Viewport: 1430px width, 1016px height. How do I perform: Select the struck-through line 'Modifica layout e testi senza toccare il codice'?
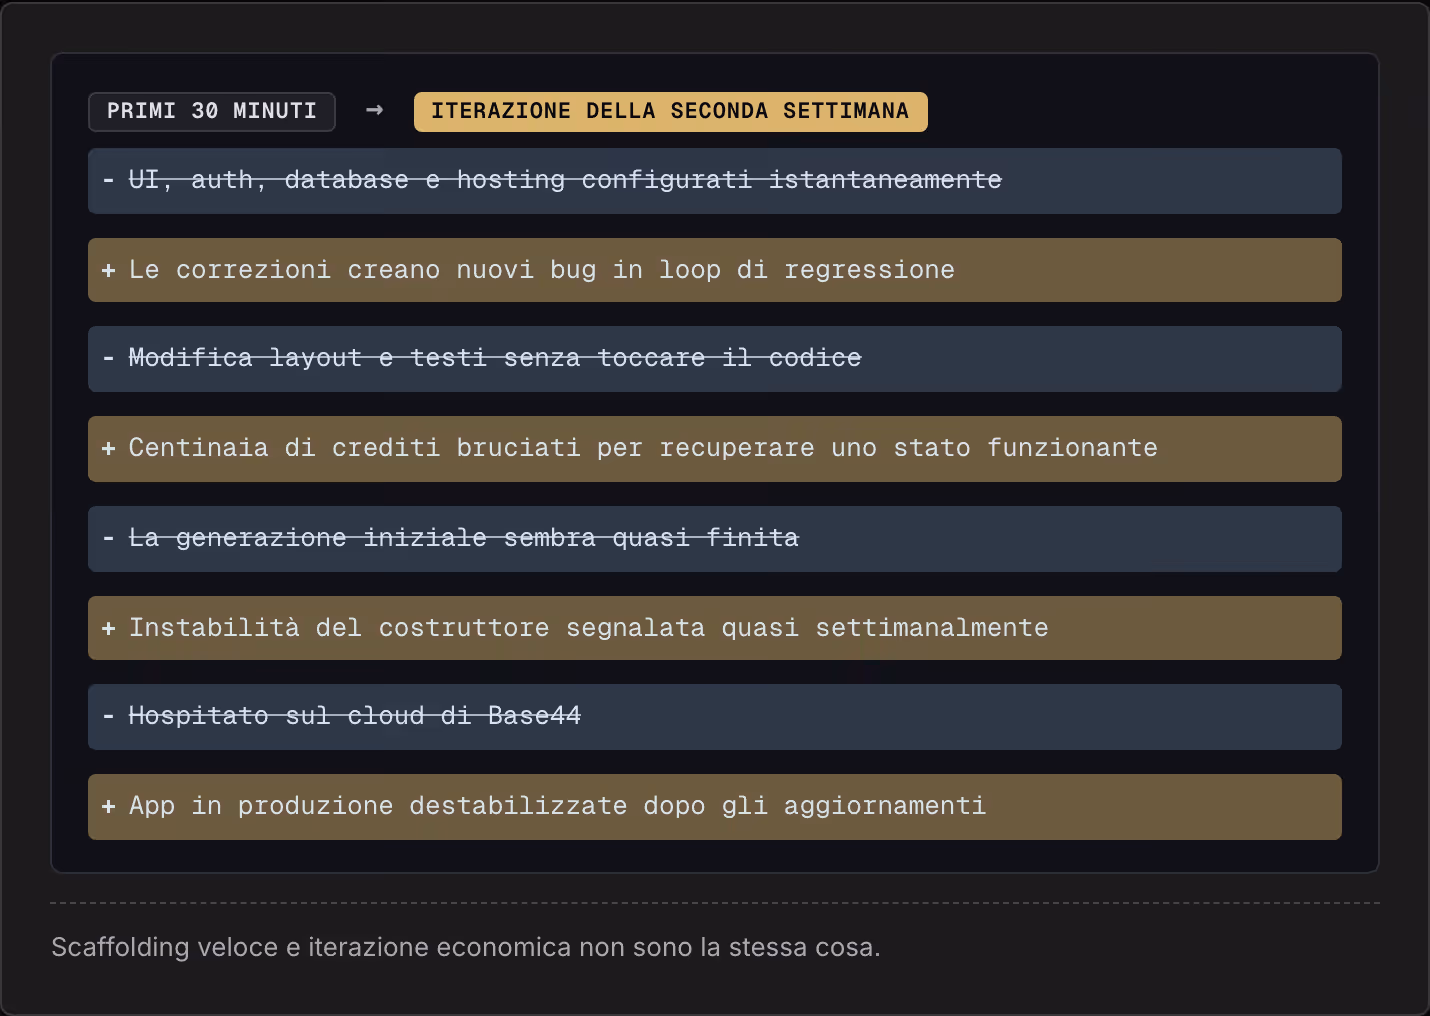click(x=715, y=359)
